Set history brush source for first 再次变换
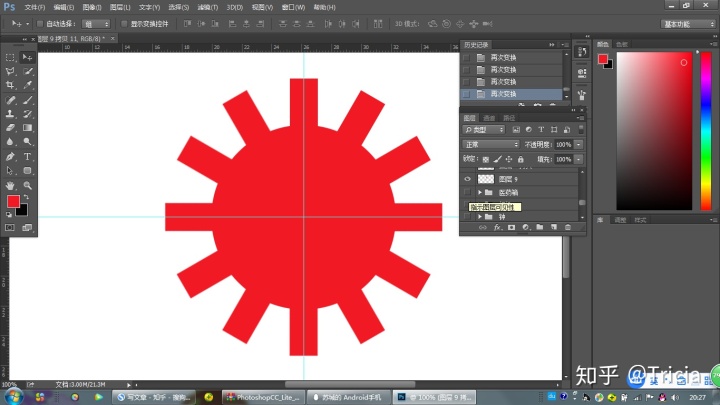The width and height of the screenshot is (720, 405). click(467, 57)
